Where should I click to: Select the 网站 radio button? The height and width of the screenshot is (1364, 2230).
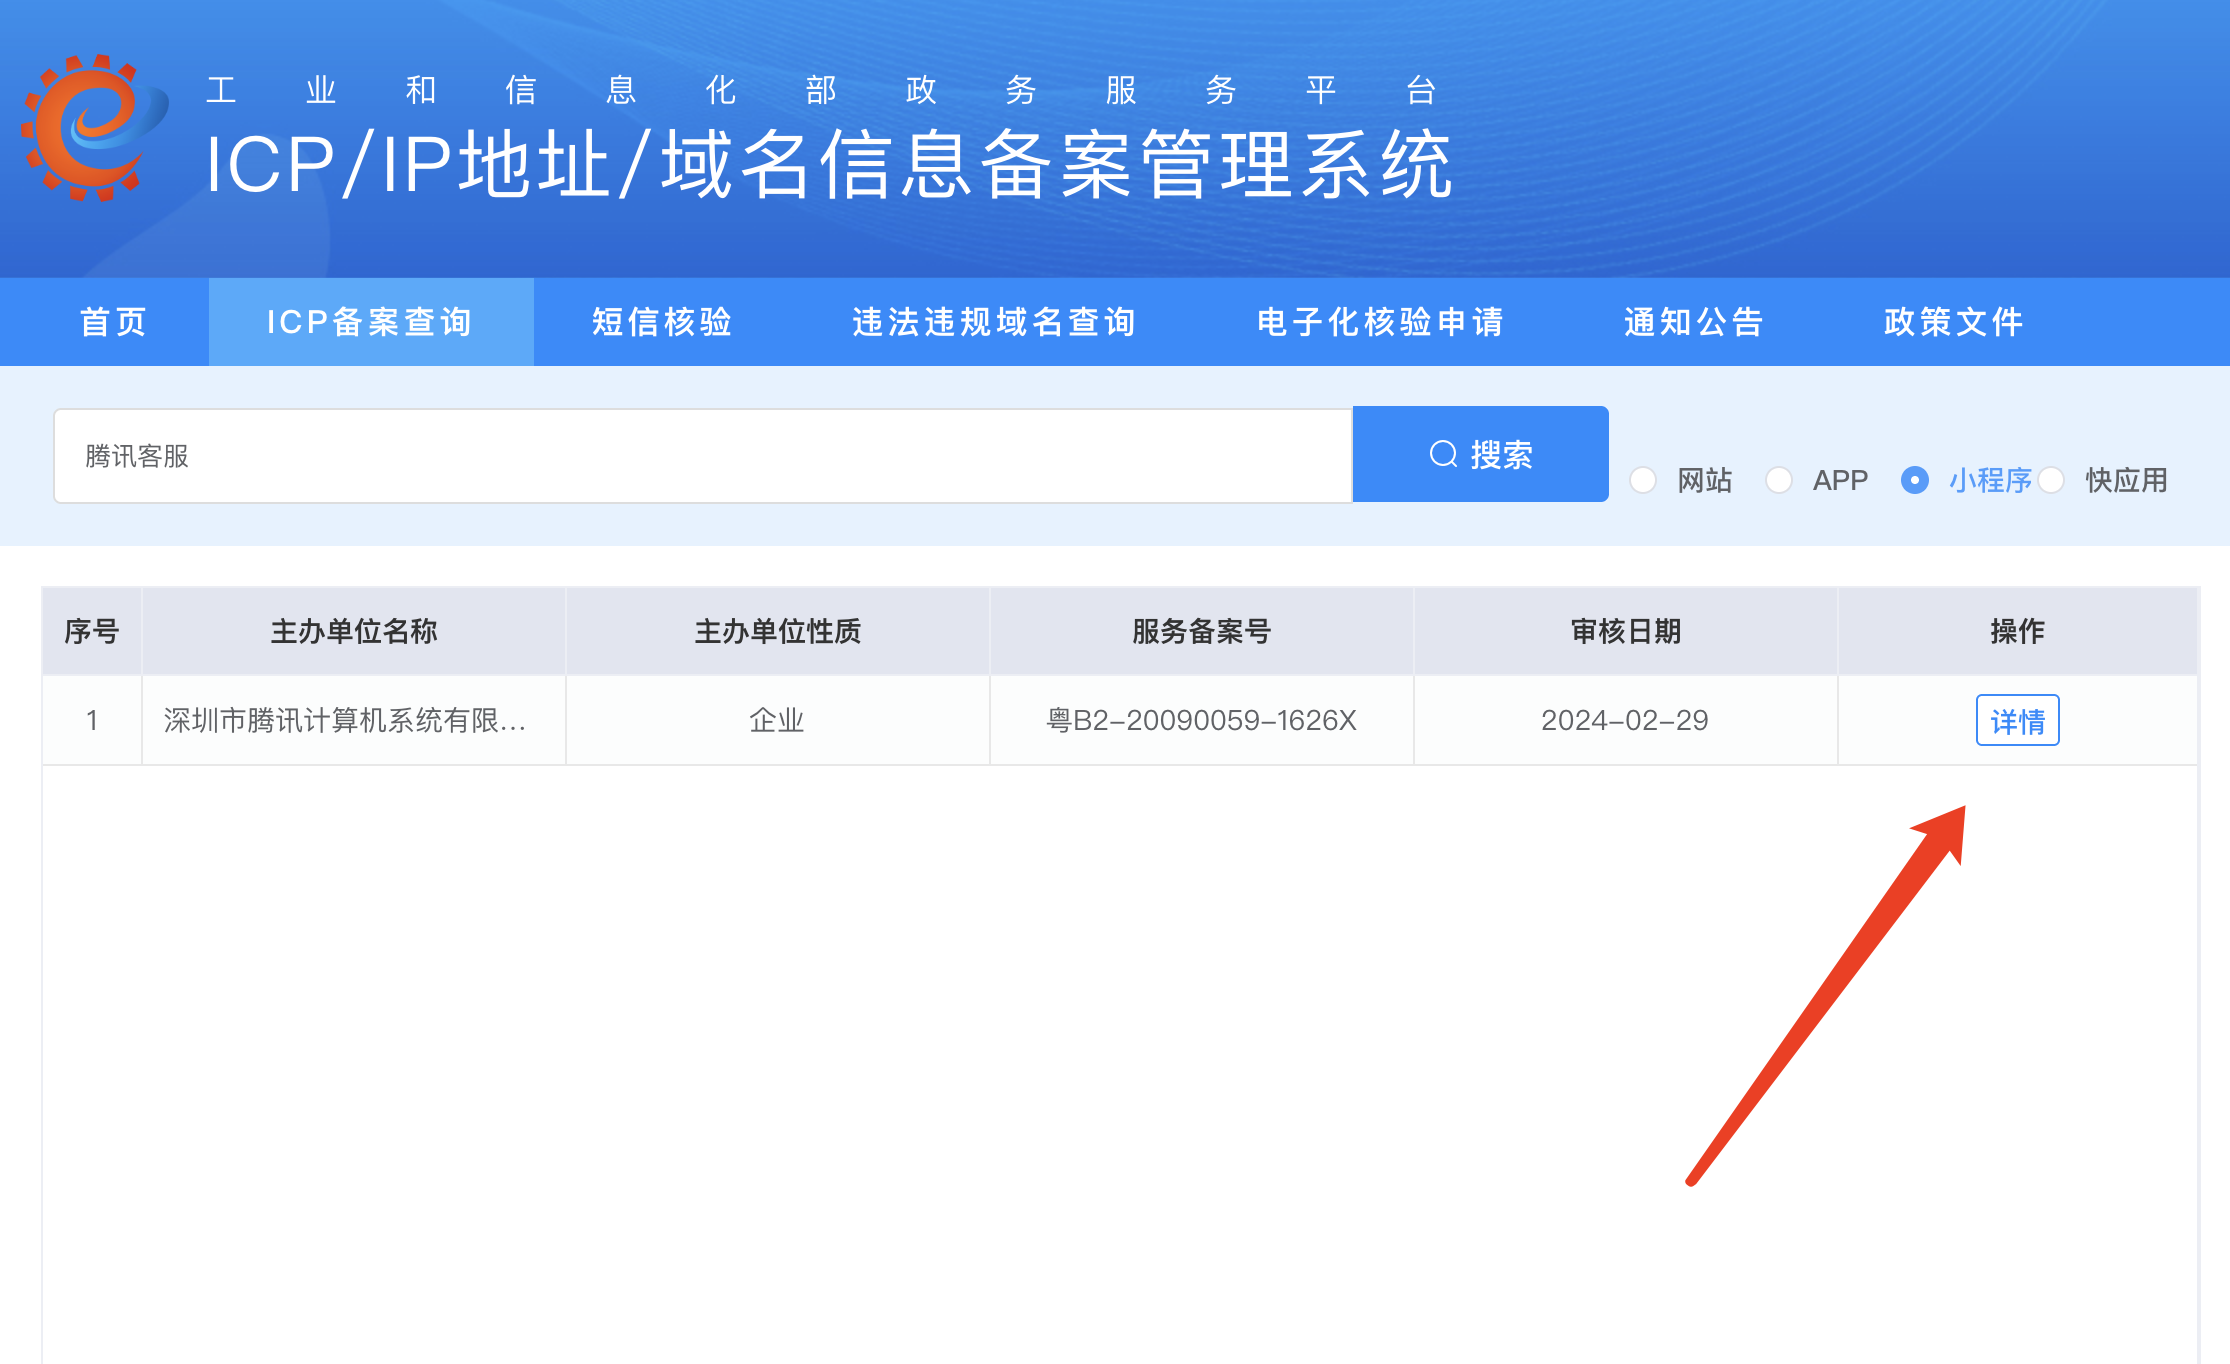[x=1643, y=480]
